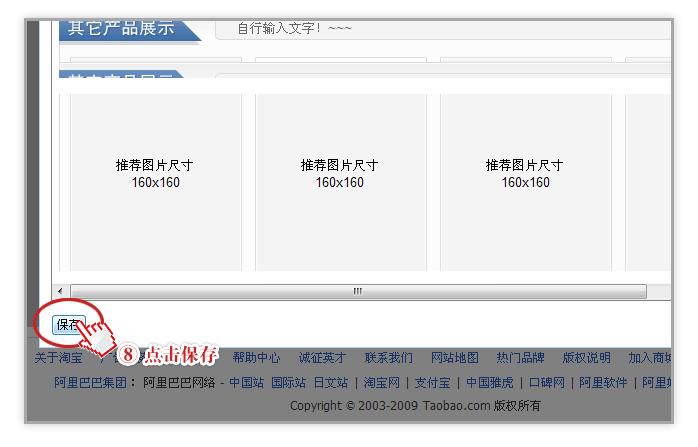Open the 帮助中心 footer link
698x447 pixels.
256,358
